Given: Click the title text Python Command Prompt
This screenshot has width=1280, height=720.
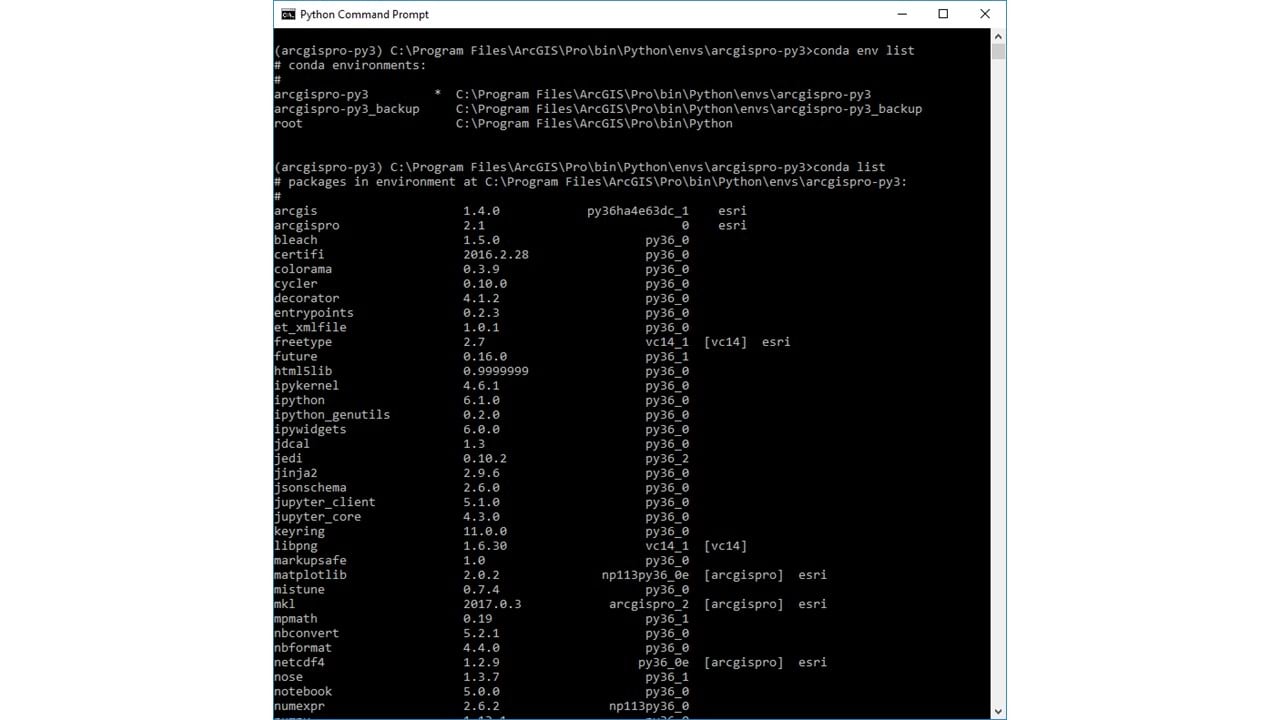Looking at the screenshot, I should pyautogui.click(x=364, y=14).
